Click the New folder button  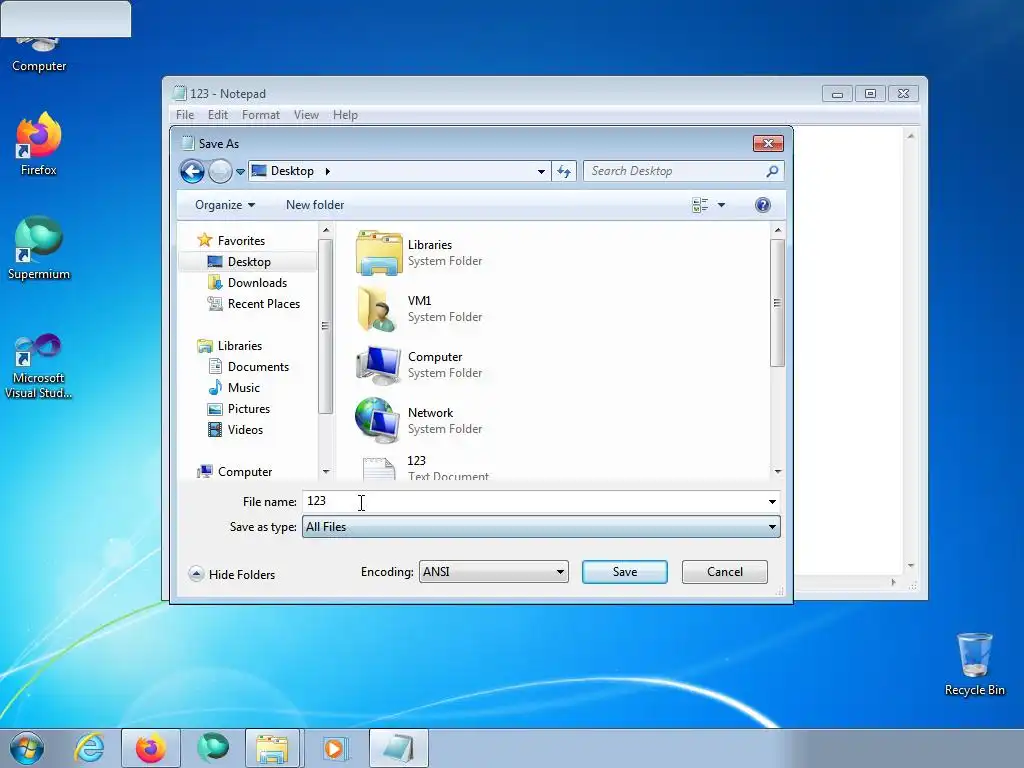(x=315, y=205)
